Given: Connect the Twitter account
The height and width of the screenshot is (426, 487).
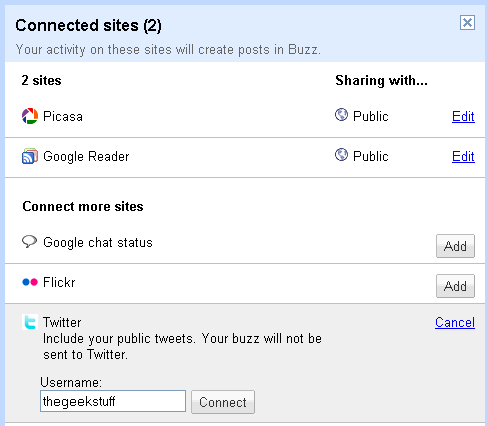Looking at the screenshot, I should [x=223, y=402].
